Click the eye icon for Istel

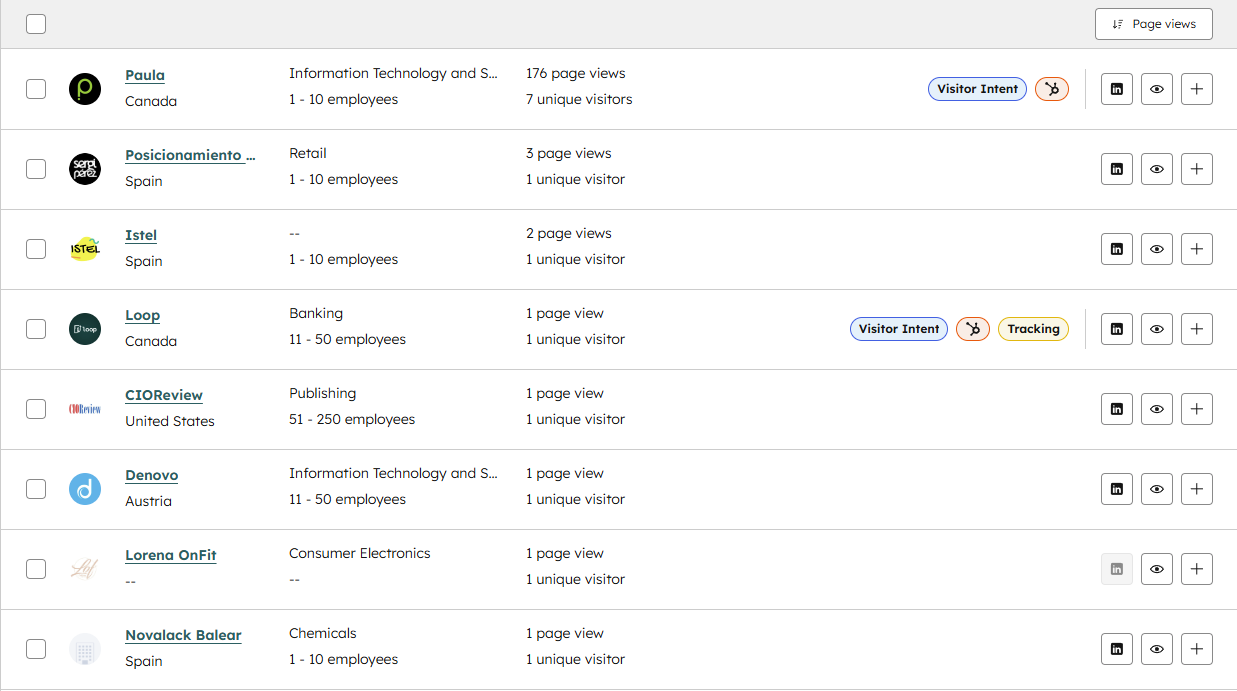click(1157, 249)
